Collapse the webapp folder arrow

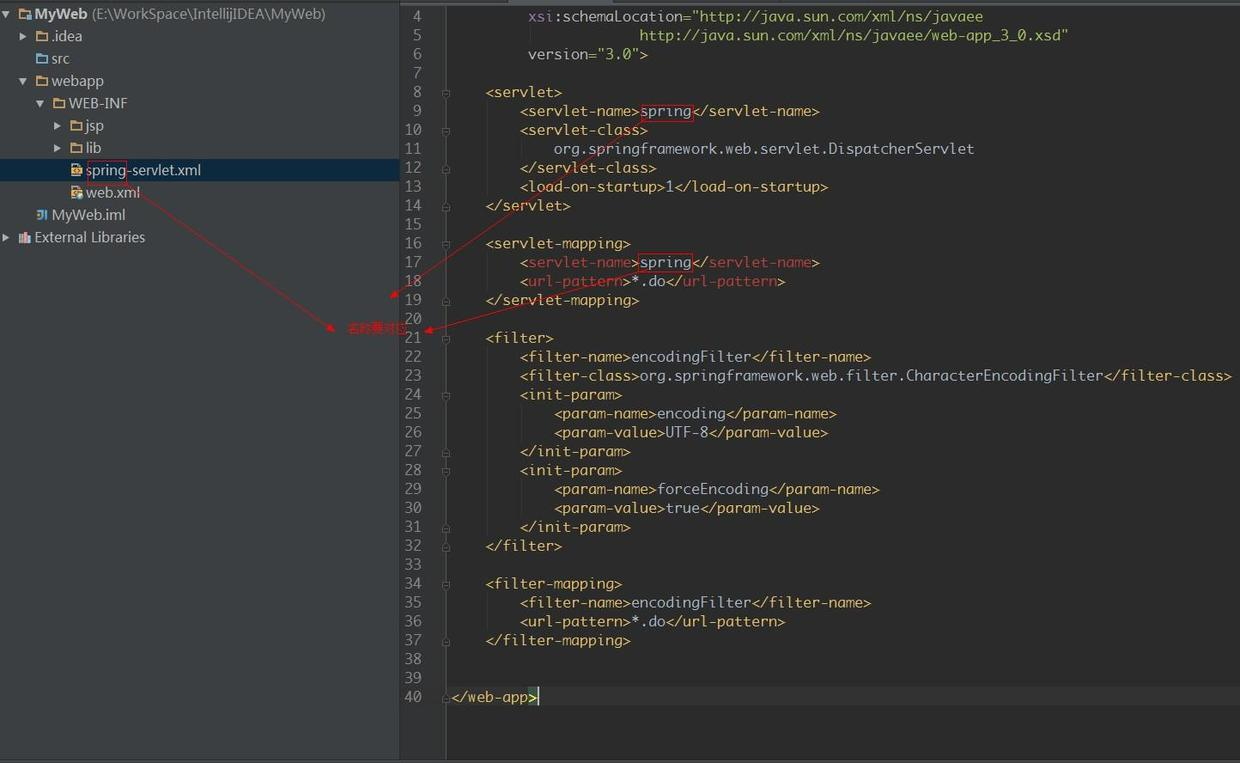[x=23, y=81]
